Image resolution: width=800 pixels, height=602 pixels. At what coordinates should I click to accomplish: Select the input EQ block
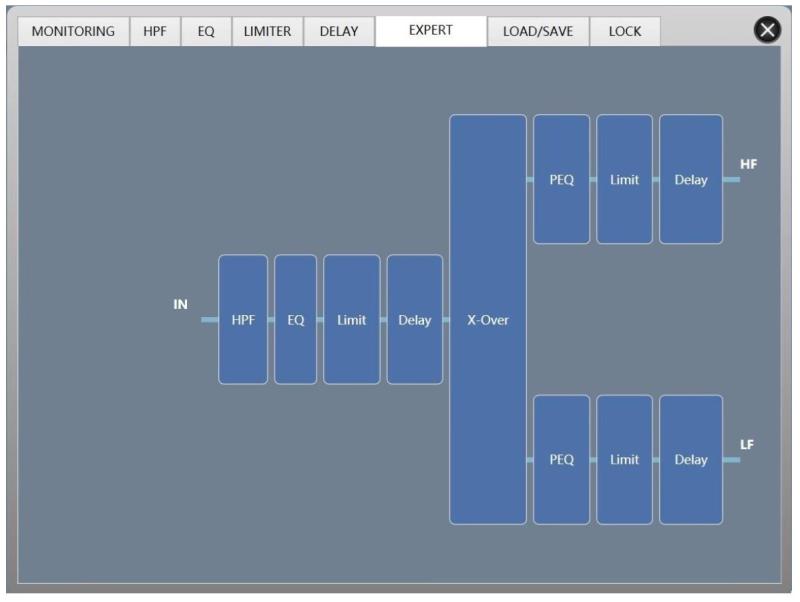pos(296,320)
